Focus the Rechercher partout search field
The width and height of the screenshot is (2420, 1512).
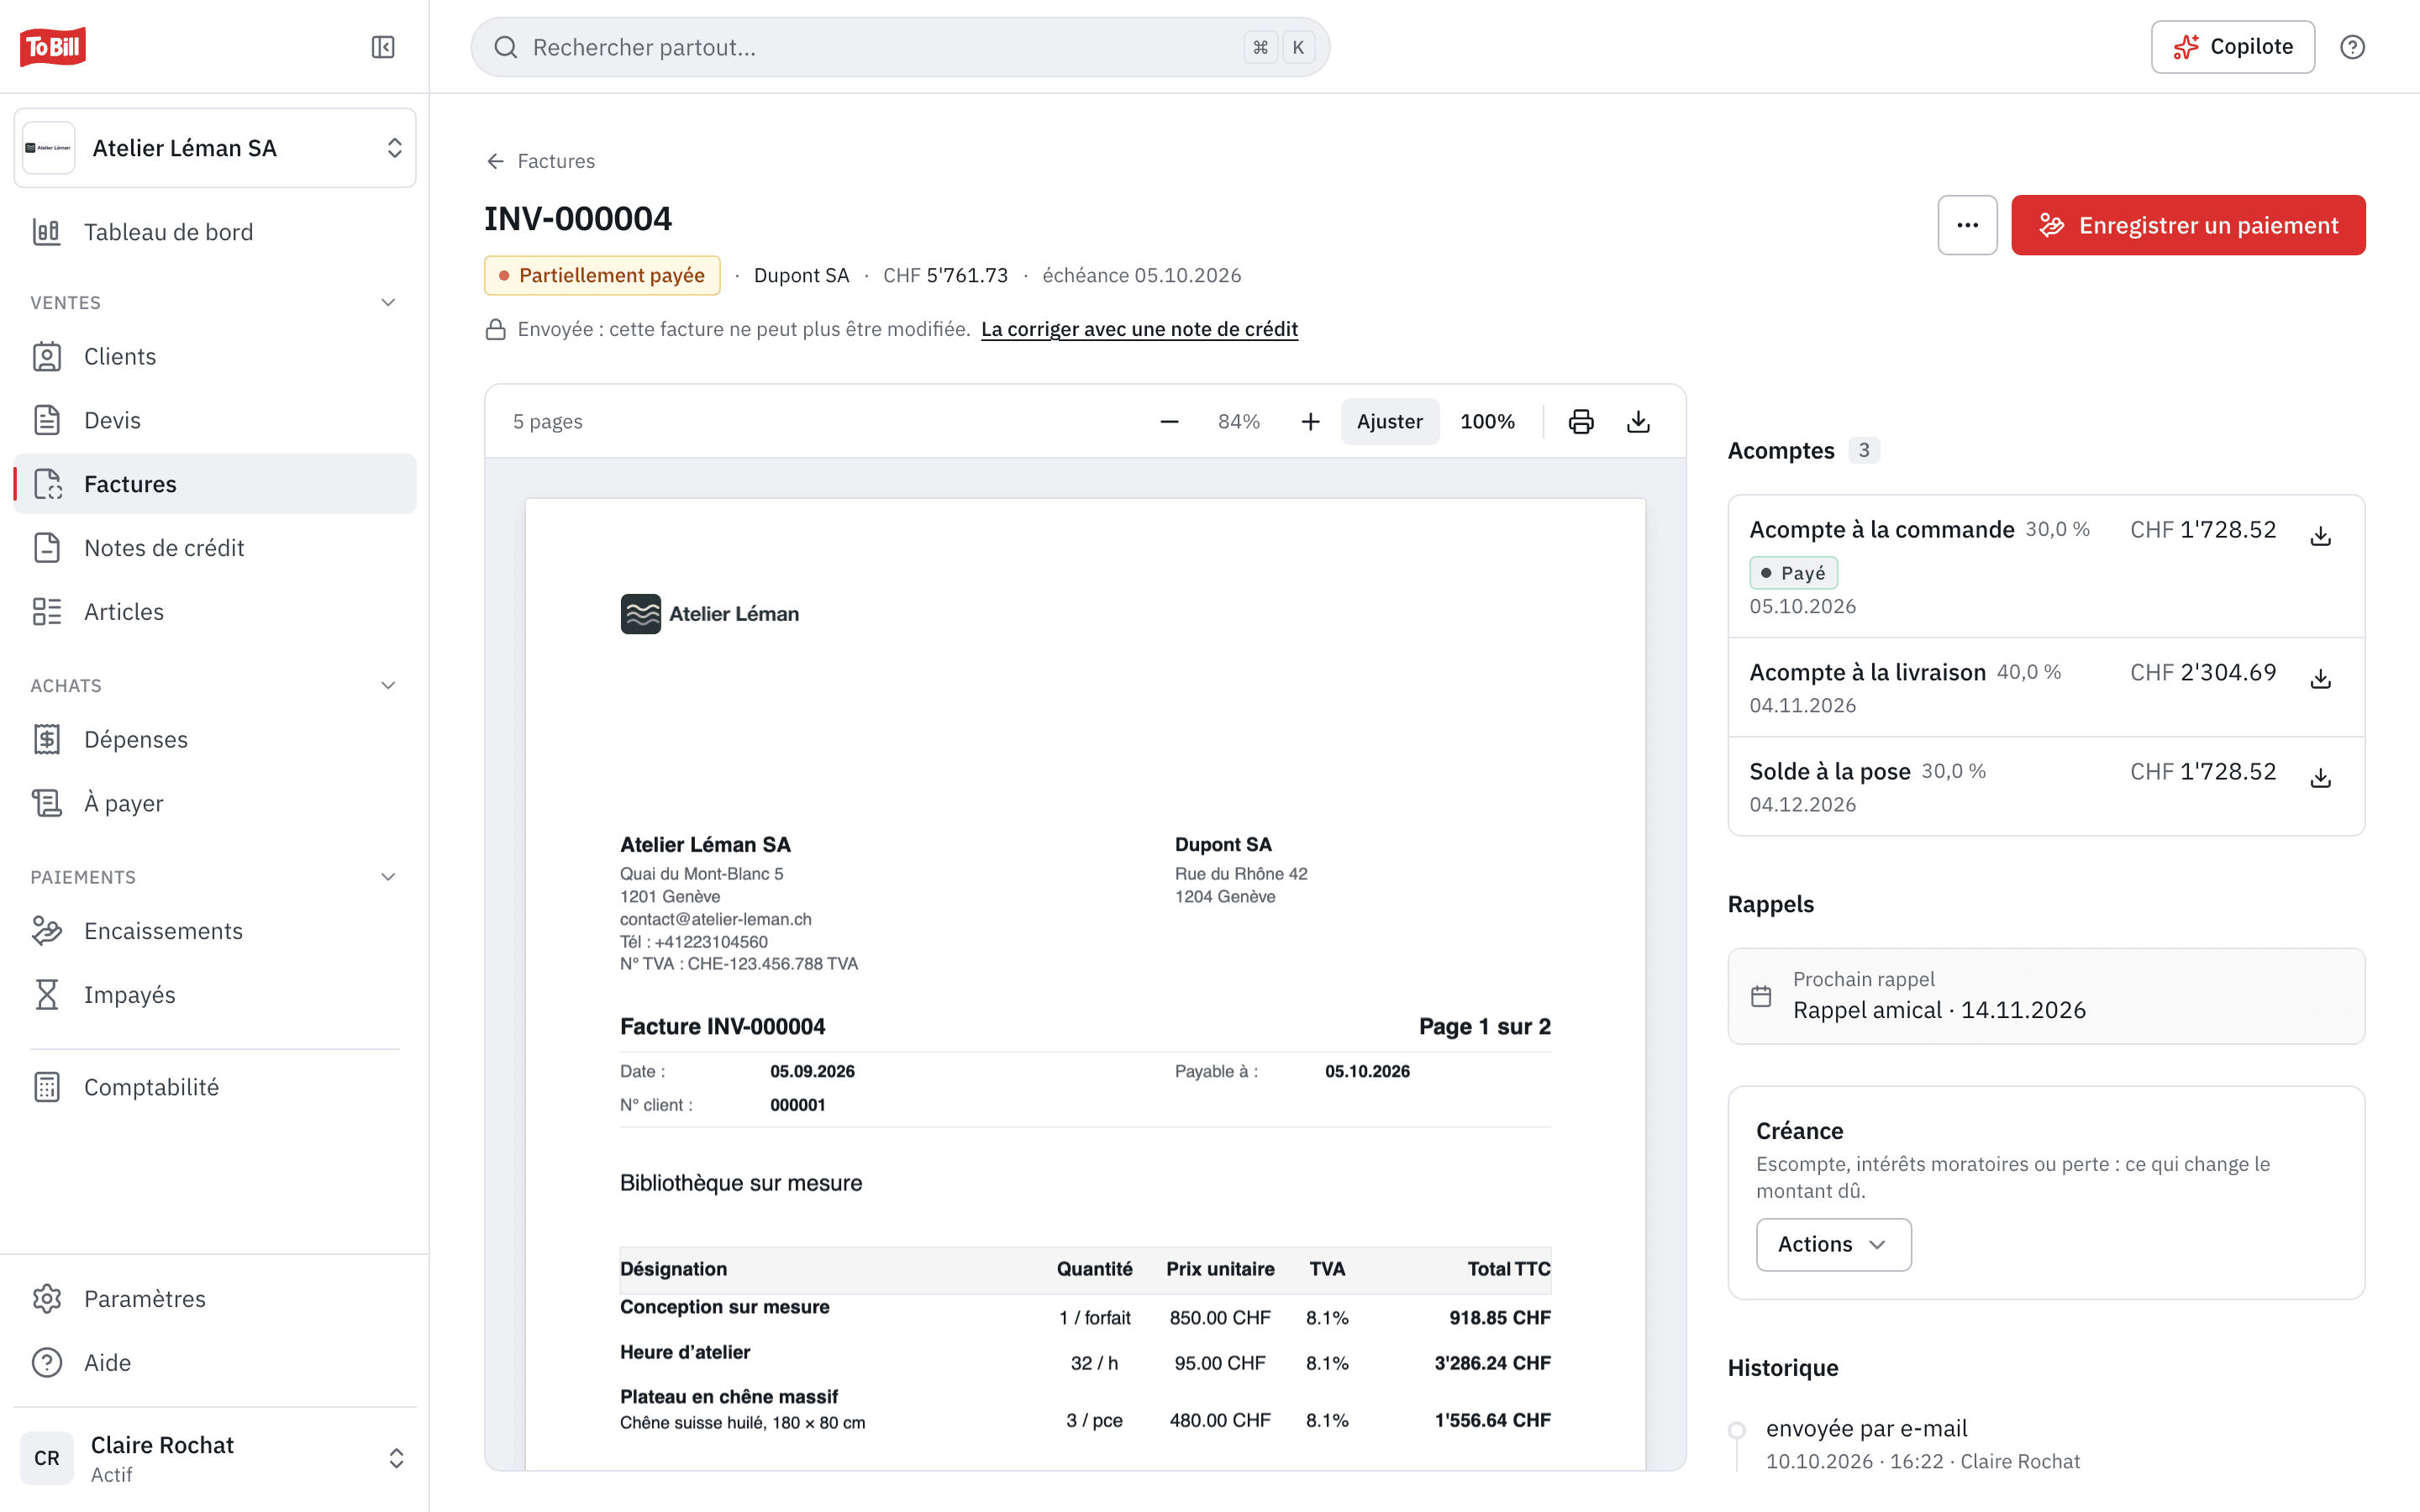pos(900,47)
